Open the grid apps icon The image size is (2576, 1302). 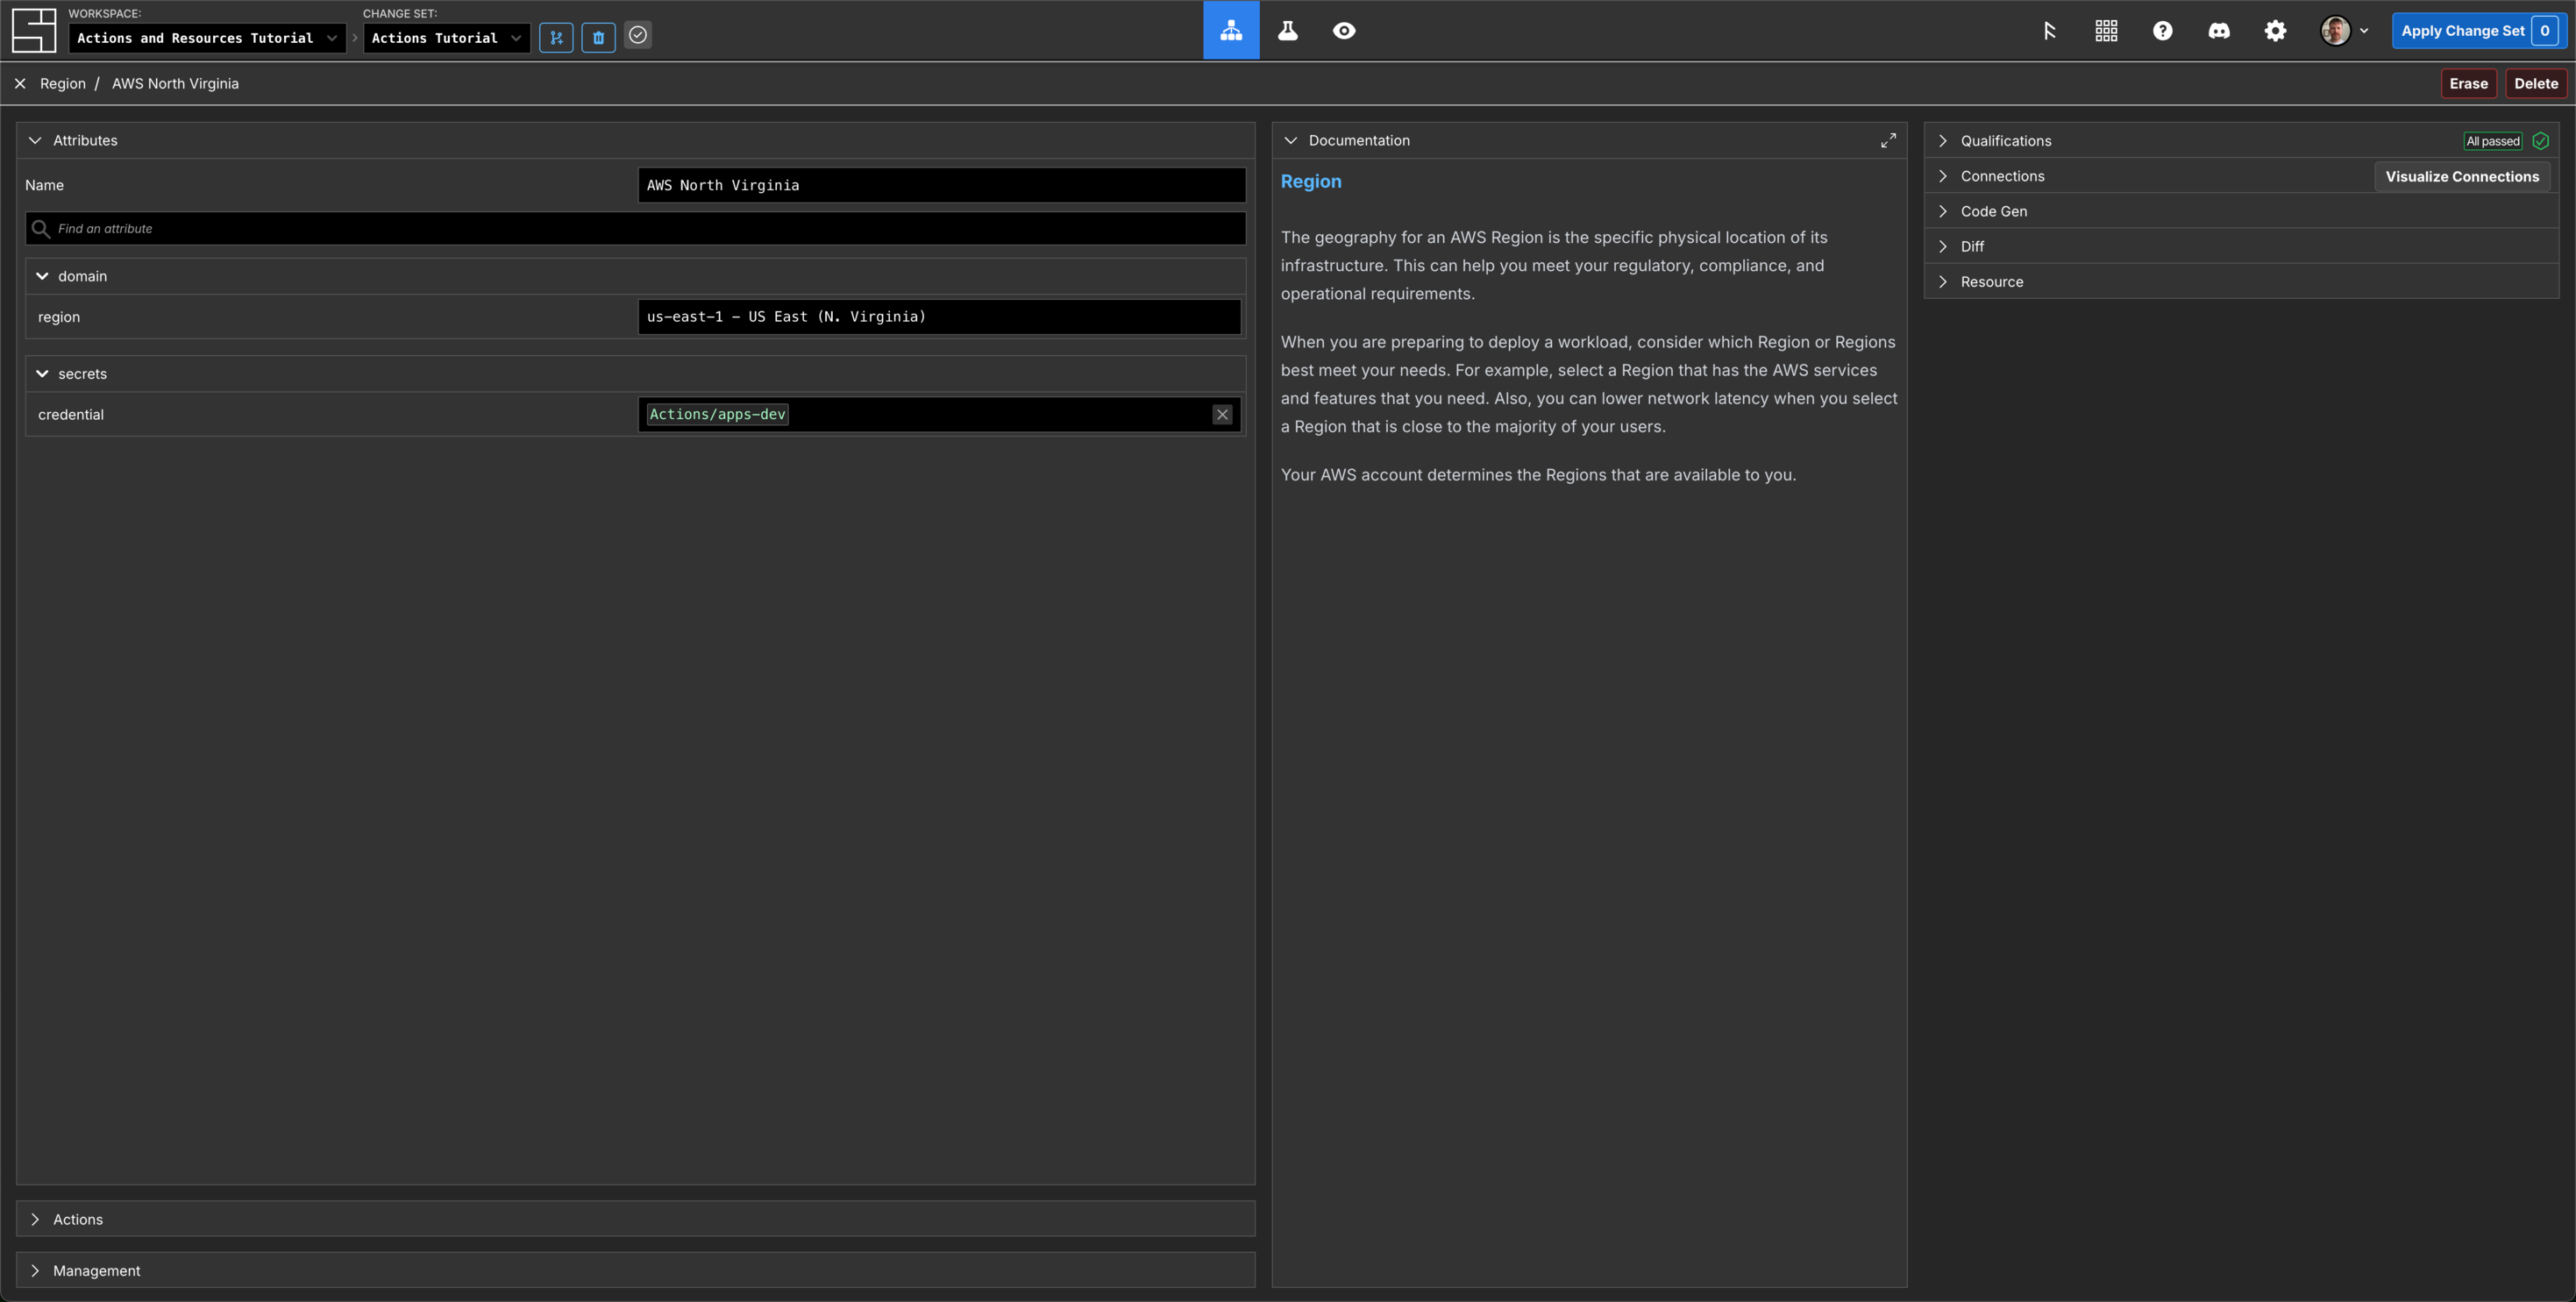click(2106, 30)
